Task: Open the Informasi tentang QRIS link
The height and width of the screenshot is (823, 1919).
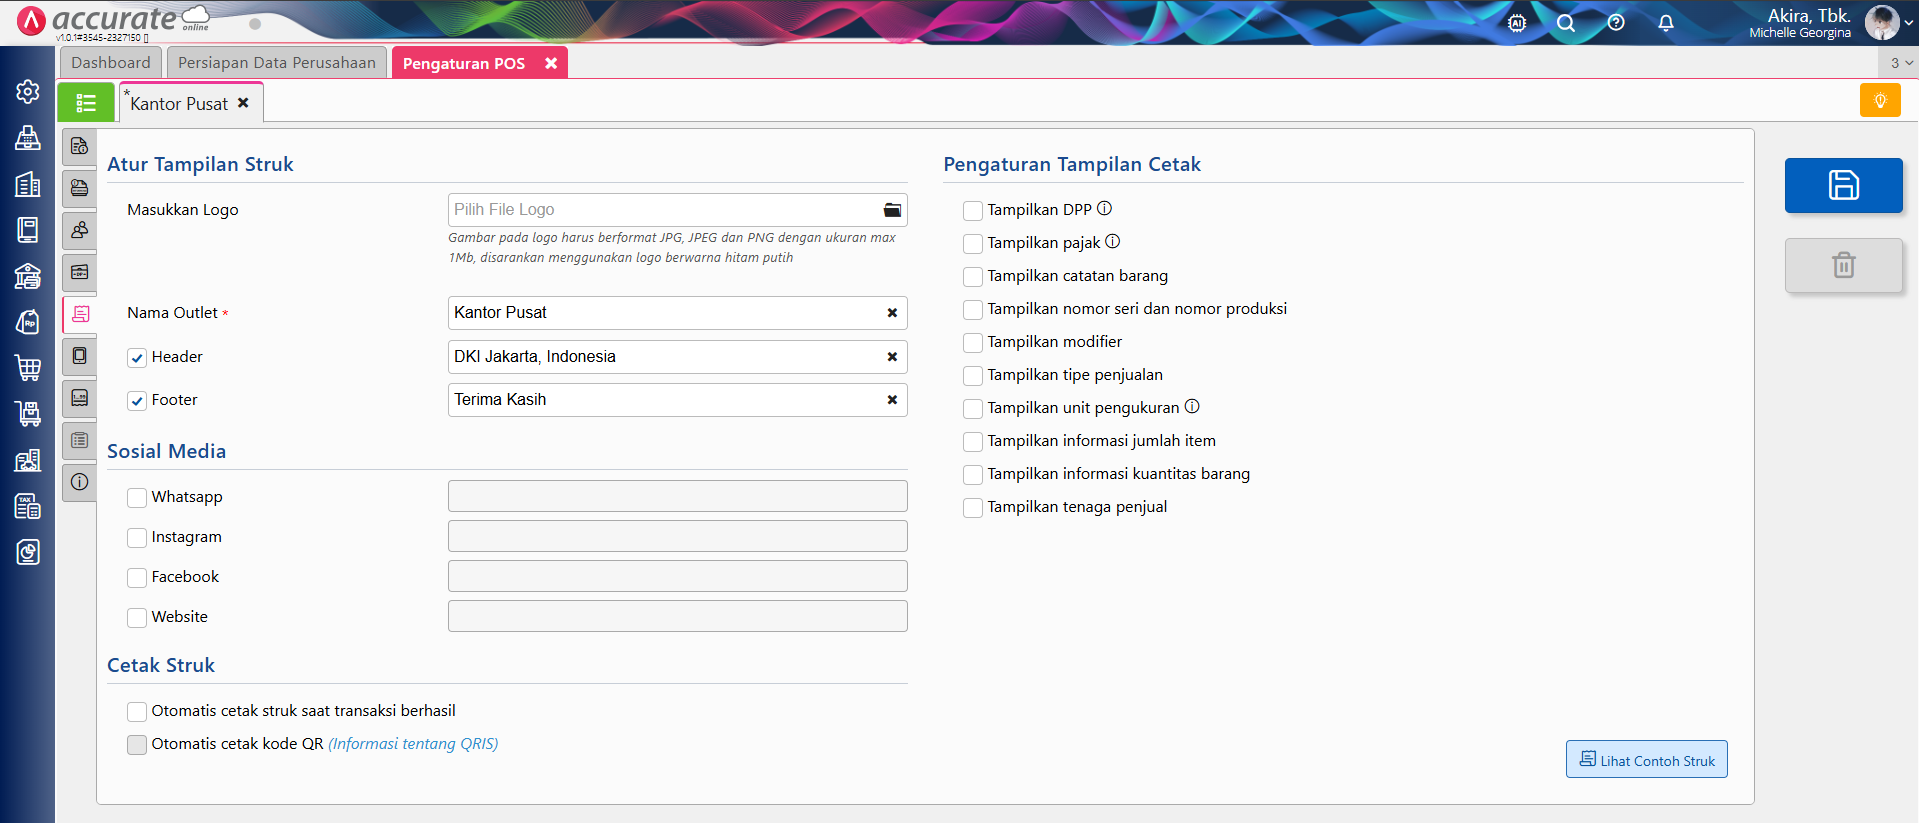Action: click(413, 744)
